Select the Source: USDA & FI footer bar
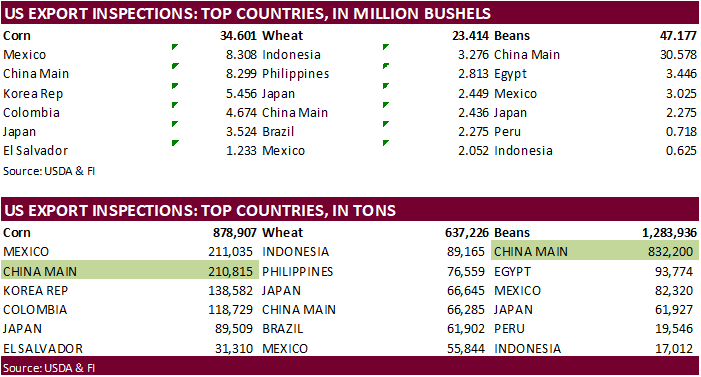Screen dimensions: 701x377 click(x=350, y=367)
